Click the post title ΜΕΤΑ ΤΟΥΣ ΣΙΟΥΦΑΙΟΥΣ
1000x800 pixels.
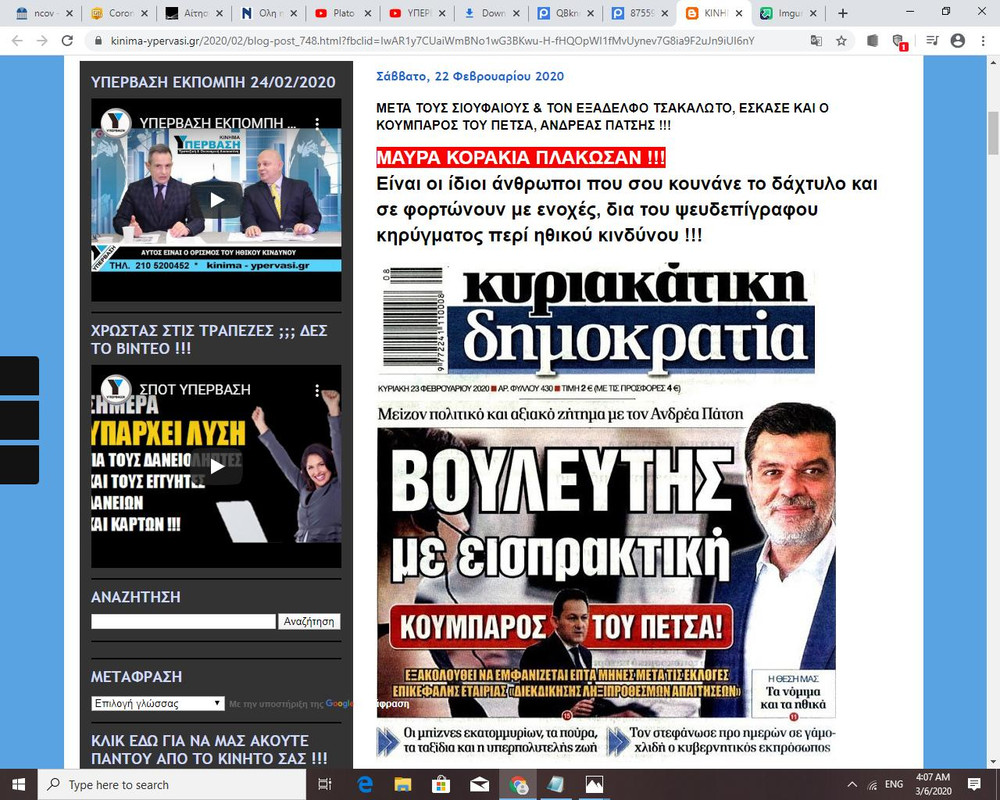(x=602, y=116)
